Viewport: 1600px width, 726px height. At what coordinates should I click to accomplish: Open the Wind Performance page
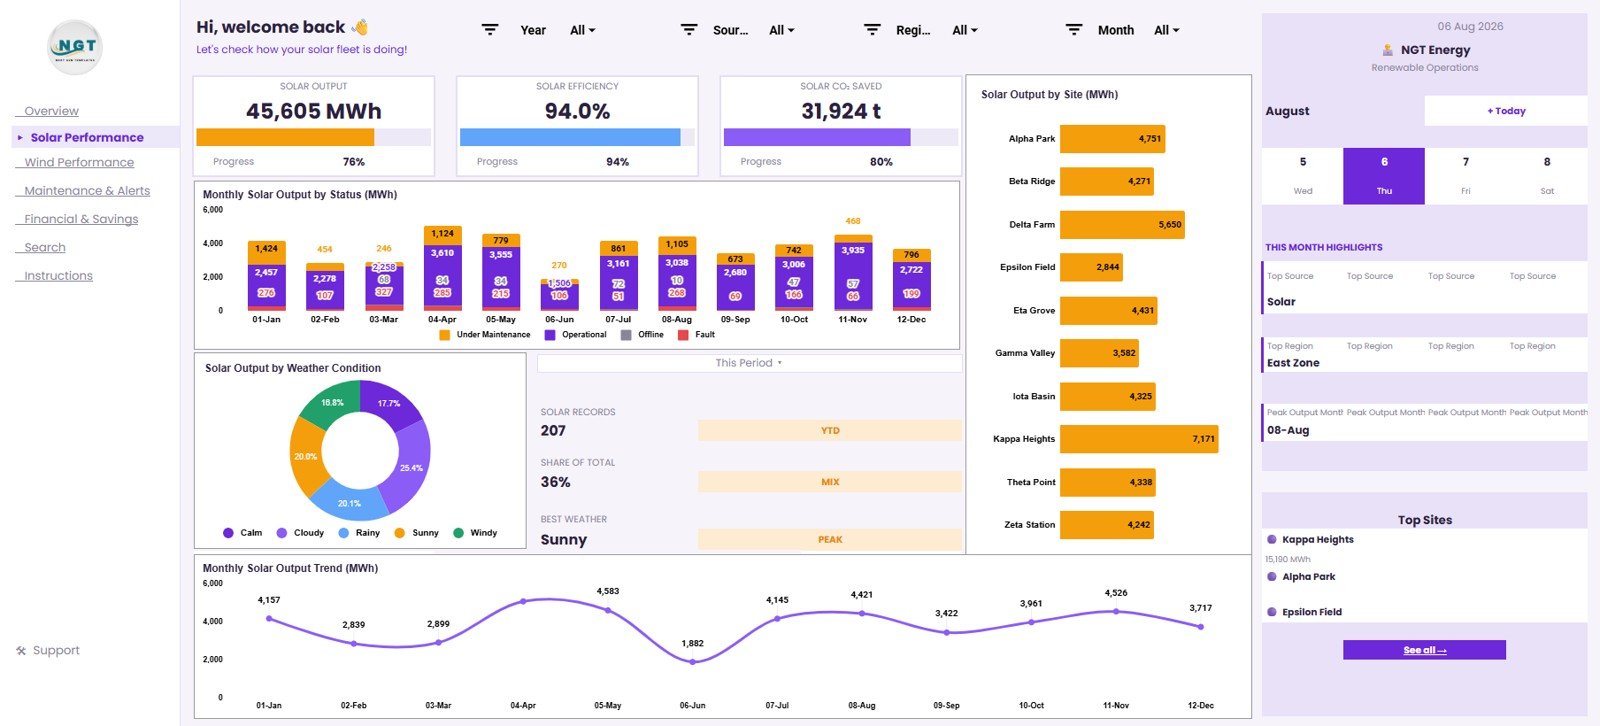point(79,162)
